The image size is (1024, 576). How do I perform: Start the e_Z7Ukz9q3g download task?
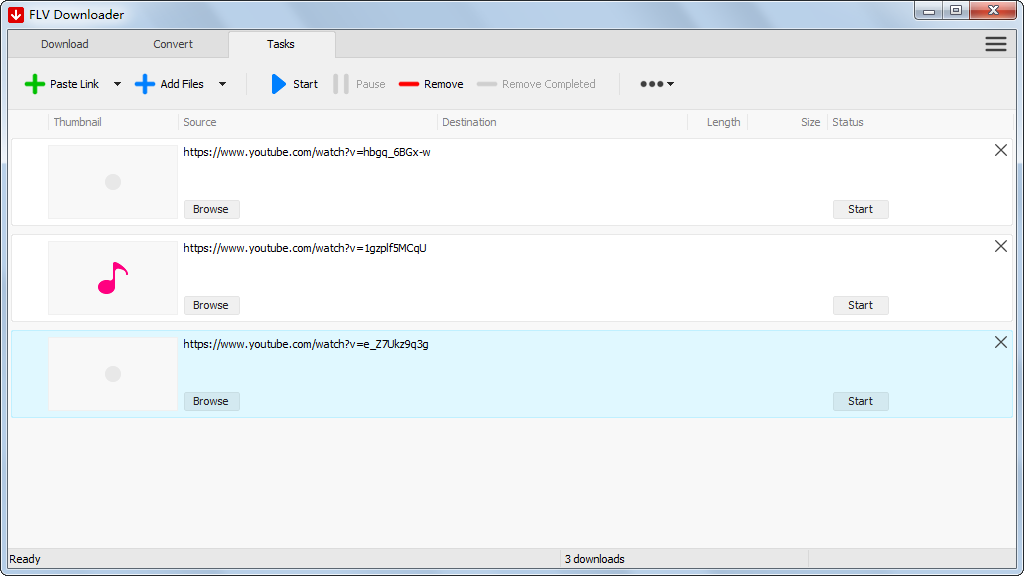click(x=860, y=401)
